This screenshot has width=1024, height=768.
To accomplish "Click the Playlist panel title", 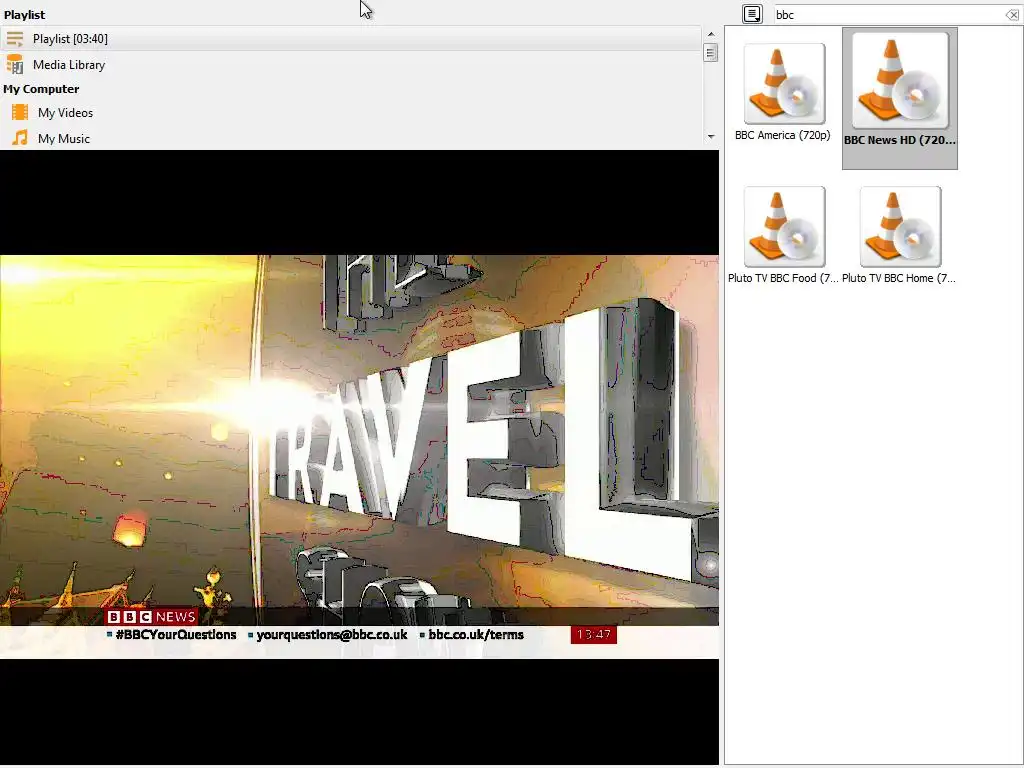I will point(25,14).
